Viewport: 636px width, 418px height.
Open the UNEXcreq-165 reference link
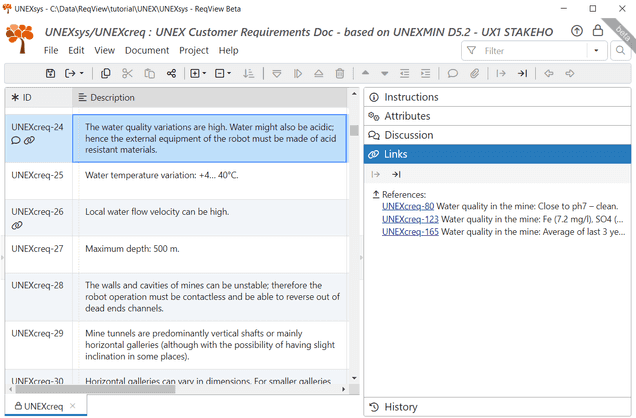[x=410, y=232]
